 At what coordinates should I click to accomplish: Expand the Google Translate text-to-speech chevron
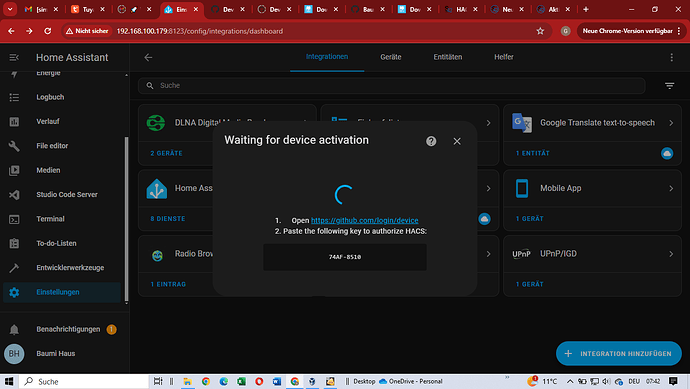(671, 123)
